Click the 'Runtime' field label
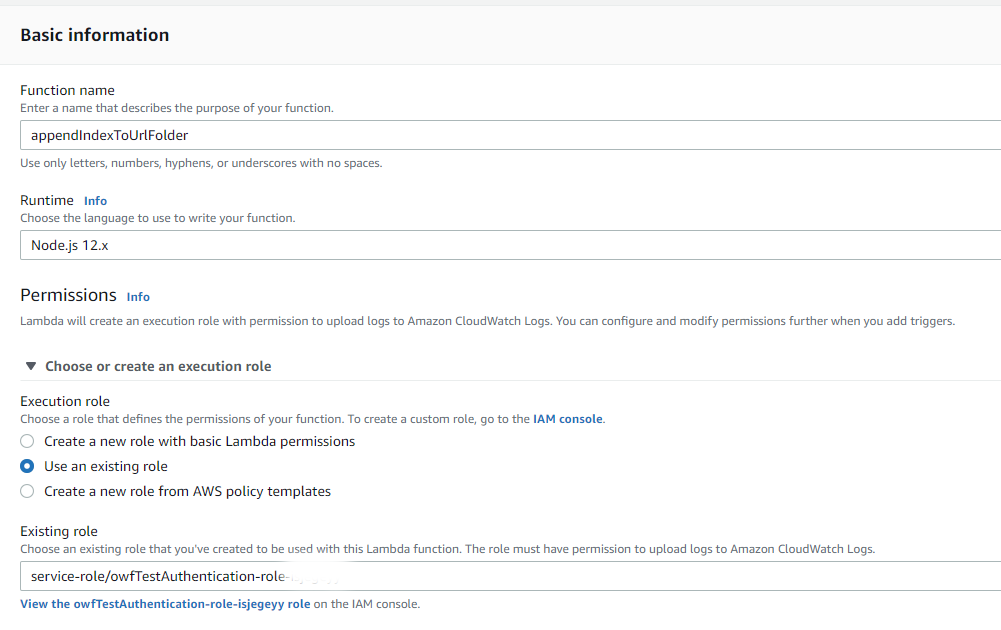This screenshot has width=1001, height=630. [x=47, y=200]
